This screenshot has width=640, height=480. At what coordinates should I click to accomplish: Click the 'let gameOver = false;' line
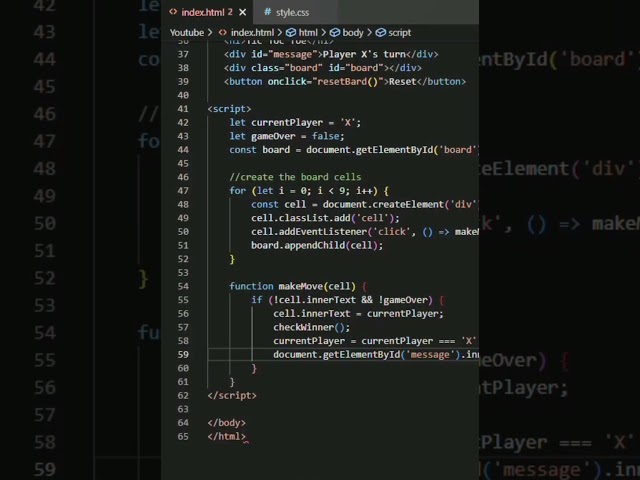tap(287, 136)
